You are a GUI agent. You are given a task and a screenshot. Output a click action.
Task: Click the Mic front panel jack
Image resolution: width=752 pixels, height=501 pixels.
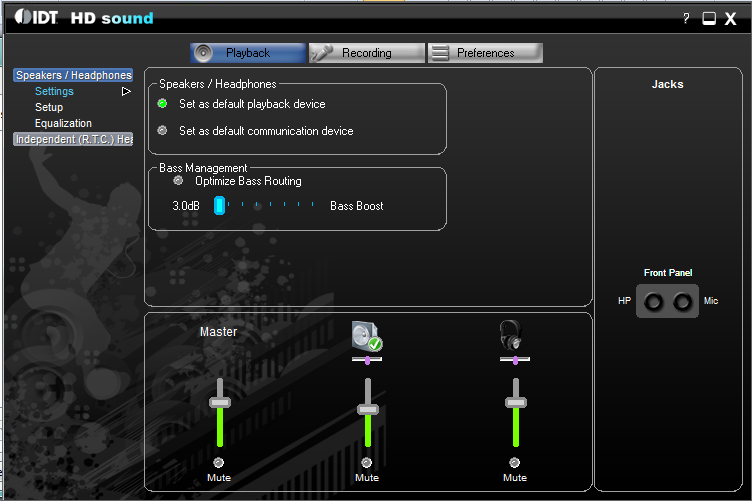tap(683, 301)
